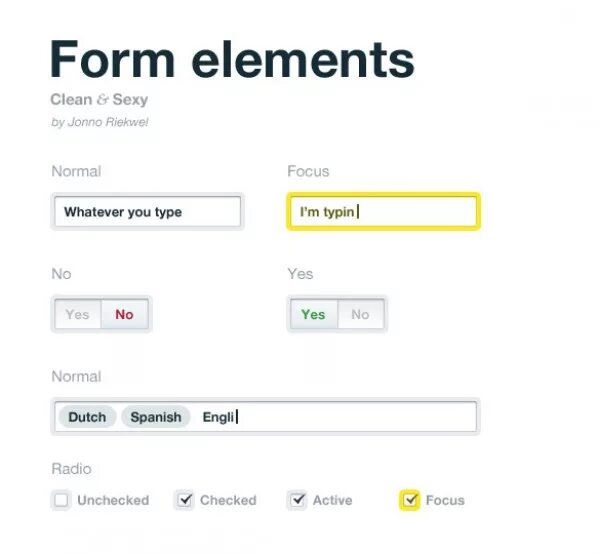Image resolution: width=600 pixels, height=554 pixels.
Task: Click the Focus checkbox label text
Action: click(445, 500)
